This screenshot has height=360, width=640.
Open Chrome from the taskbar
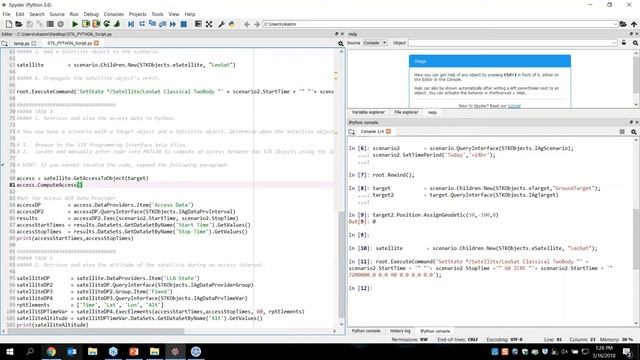click(51, 351)
